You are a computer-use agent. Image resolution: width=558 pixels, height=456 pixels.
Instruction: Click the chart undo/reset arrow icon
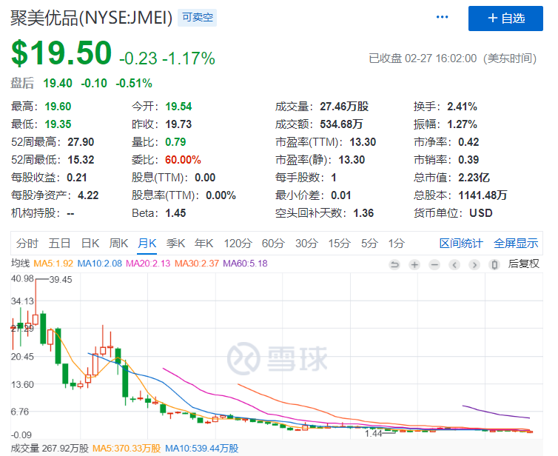(x=394, y=264)
